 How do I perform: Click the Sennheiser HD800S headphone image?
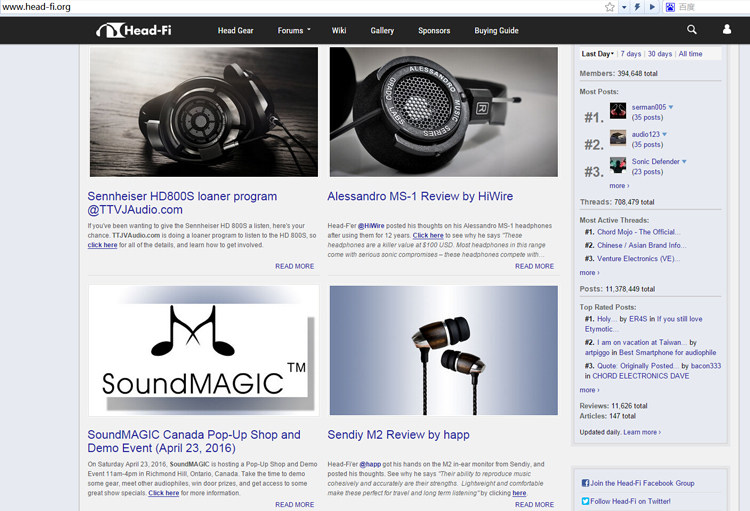tap(204, 112)
